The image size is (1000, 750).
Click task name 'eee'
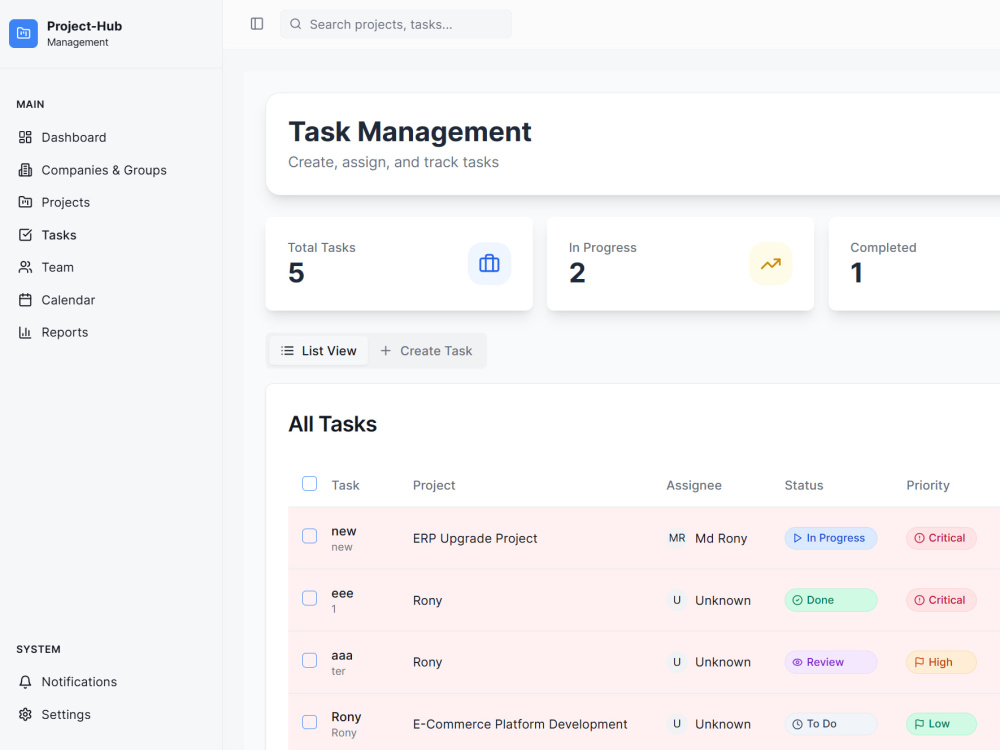342,593
